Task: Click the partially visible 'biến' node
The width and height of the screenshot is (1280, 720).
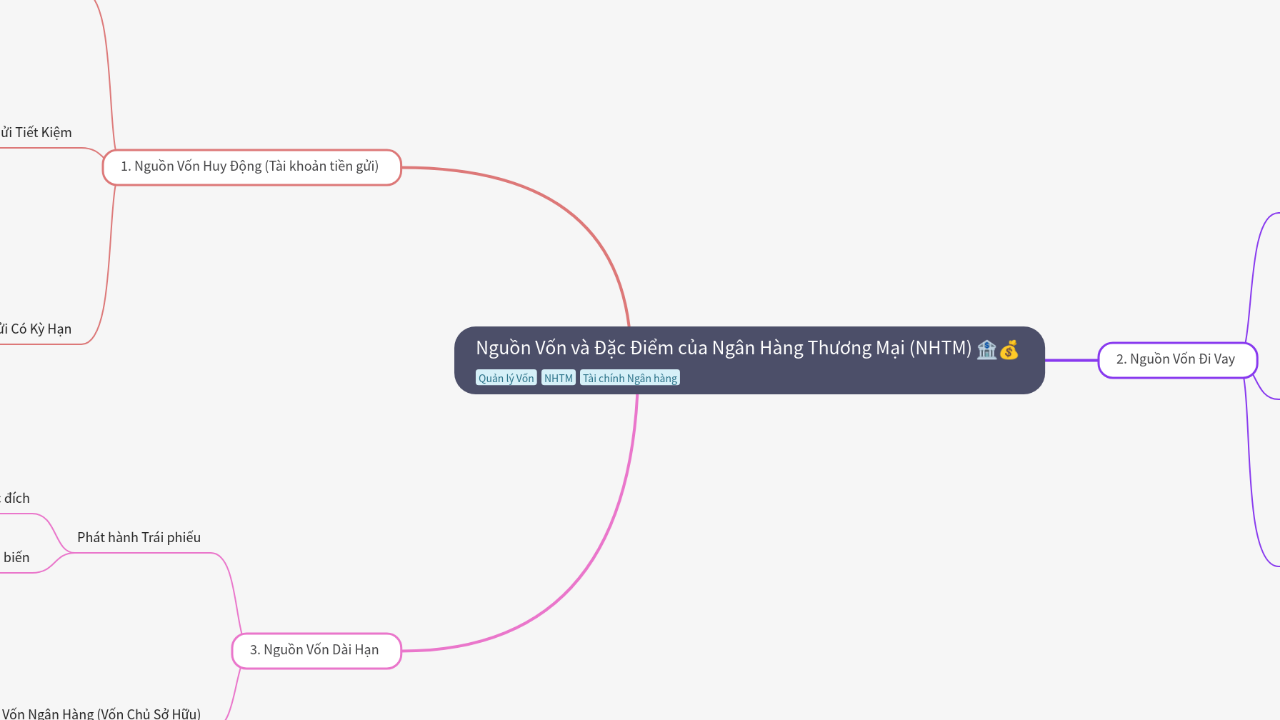Action: [x=16, y=557]
